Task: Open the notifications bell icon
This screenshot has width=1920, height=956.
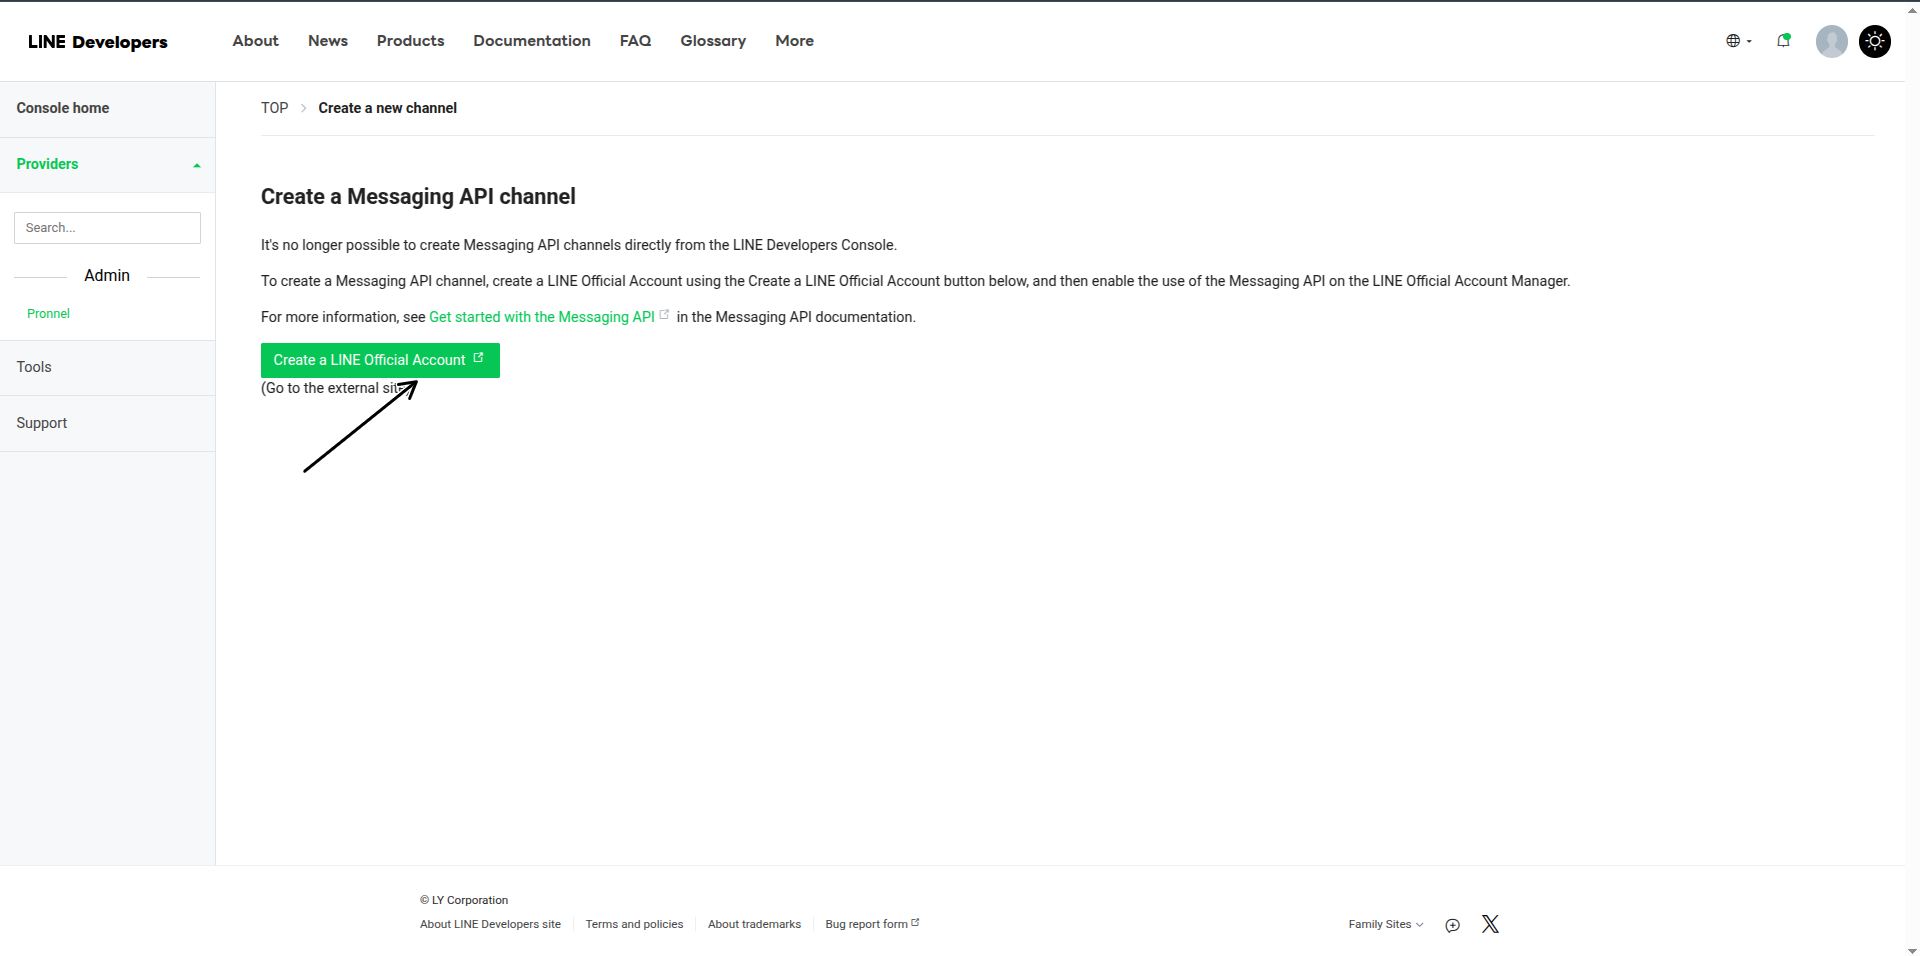Action: pyautogui.click(x=1784, y=41)
